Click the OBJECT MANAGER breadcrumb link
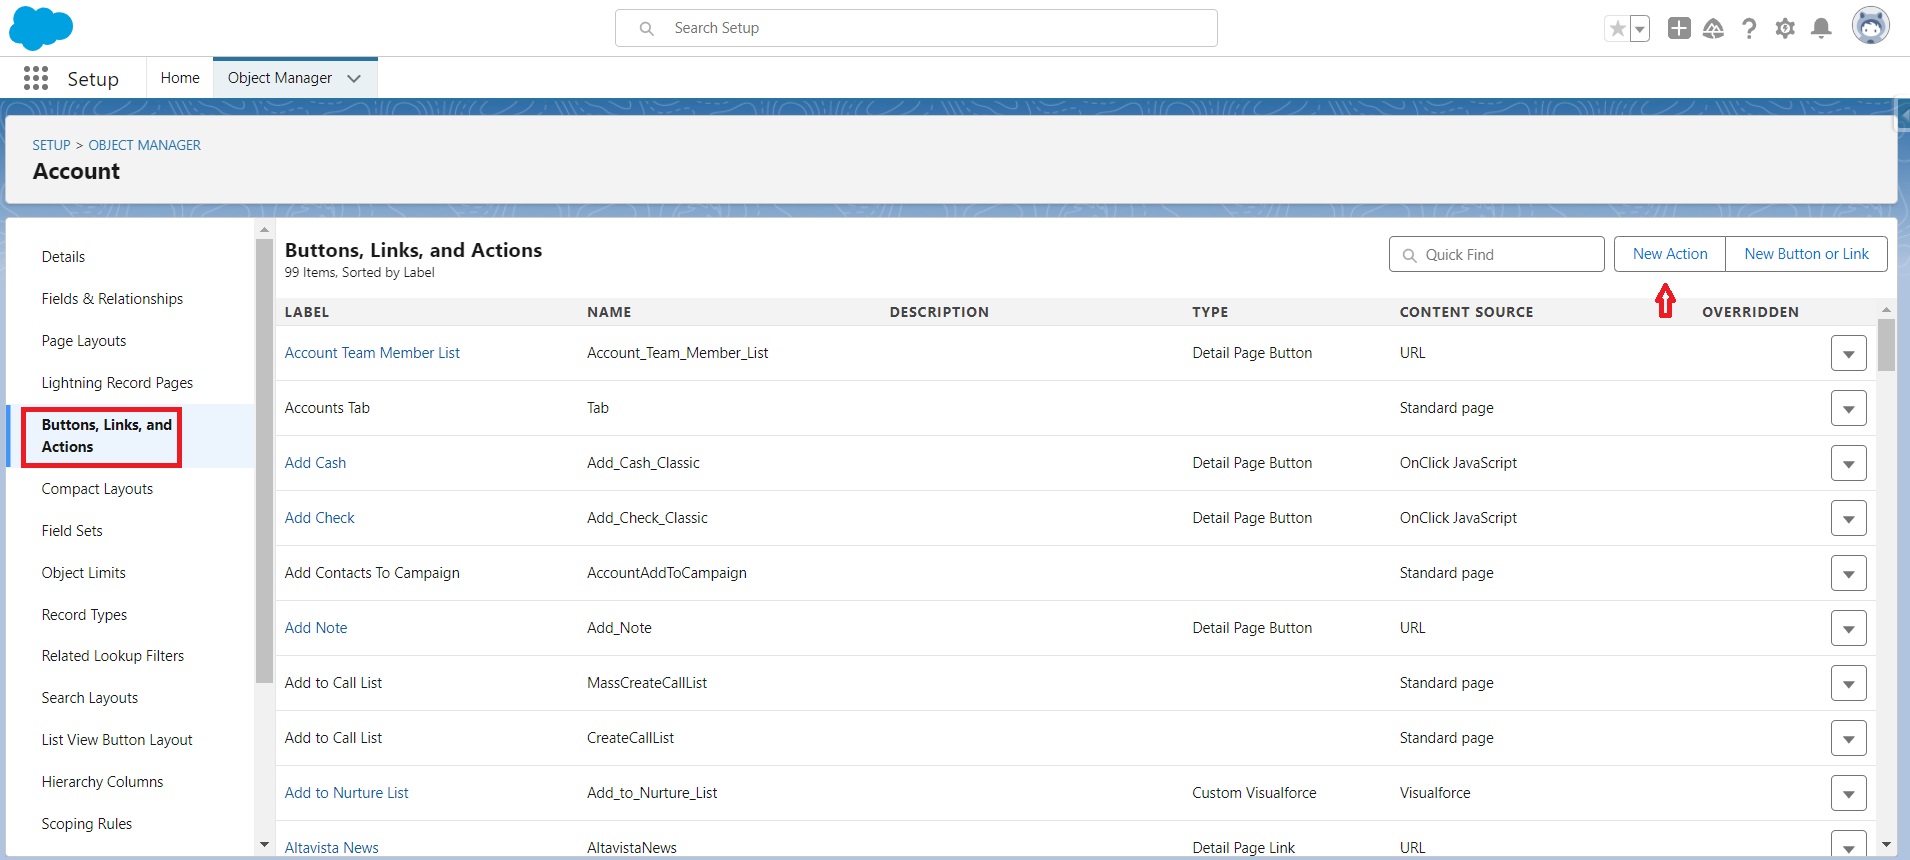1910x860 pixels. click(x=145, y=145)
